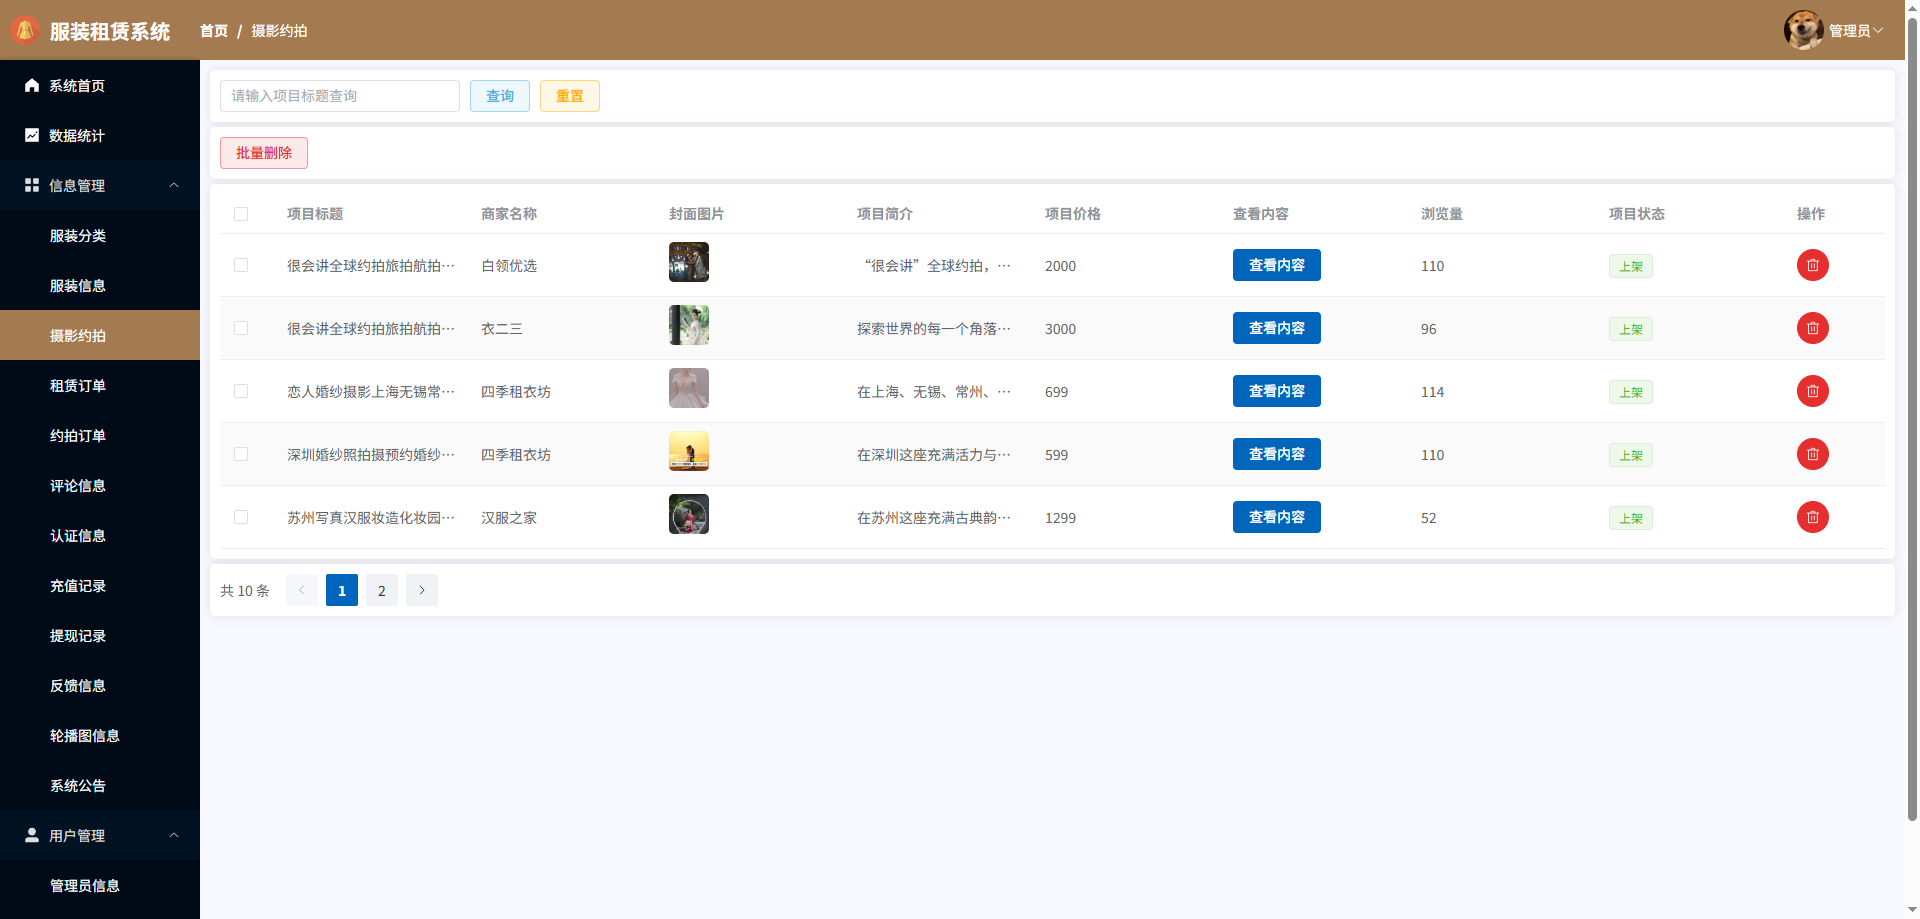Open the cover image of the 白领优选 row

click(689, 262)
